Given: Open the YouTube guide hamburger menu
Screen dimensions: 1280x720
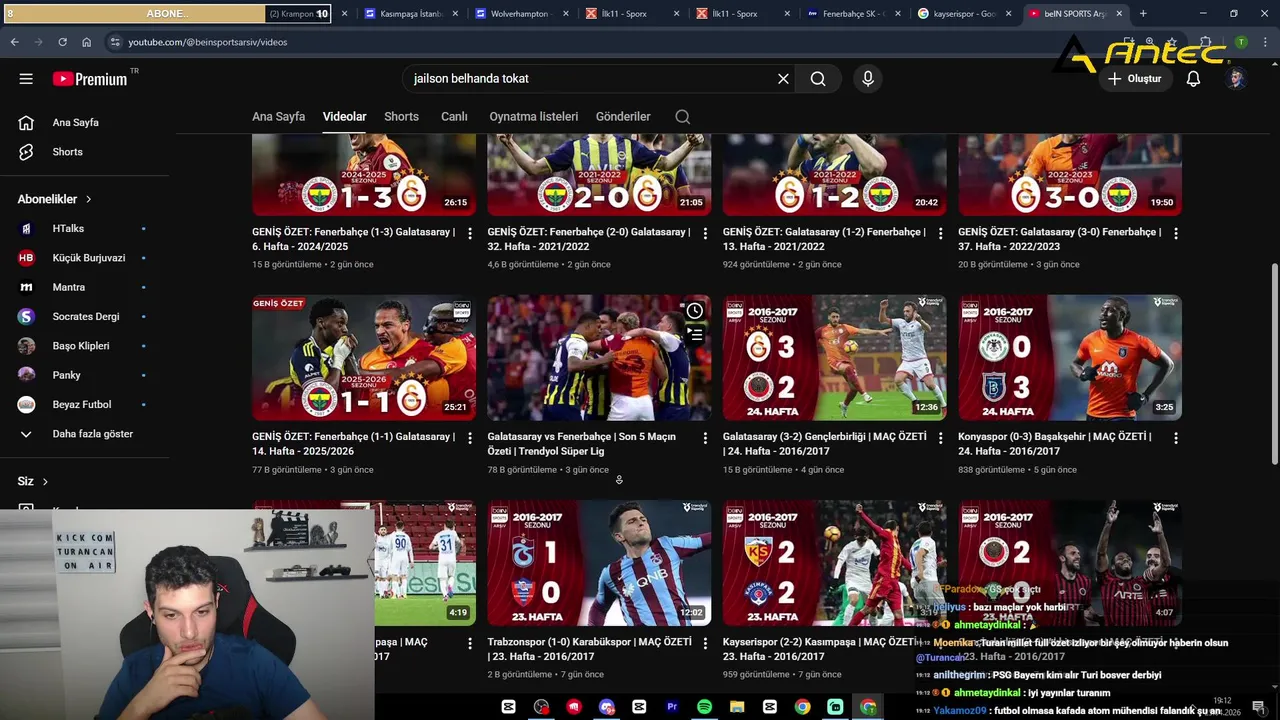Looking at the screenshot, I should click(26, 79).
